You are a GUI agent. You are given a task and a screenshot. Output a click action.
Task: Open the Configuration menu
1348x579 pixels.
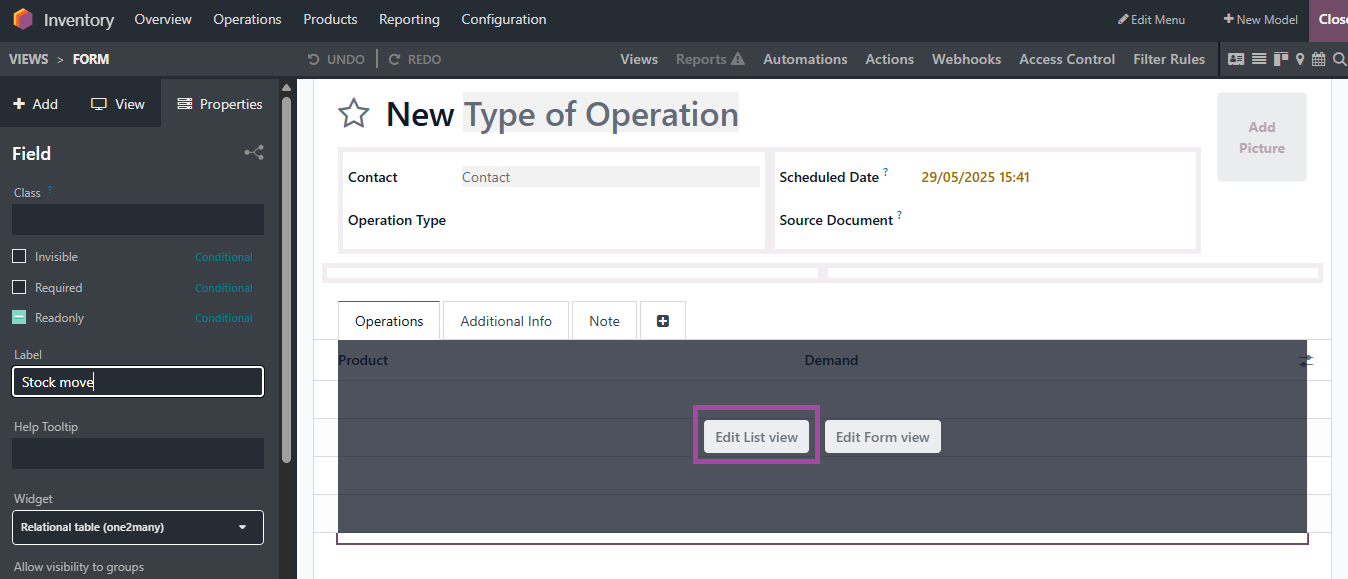504,19
